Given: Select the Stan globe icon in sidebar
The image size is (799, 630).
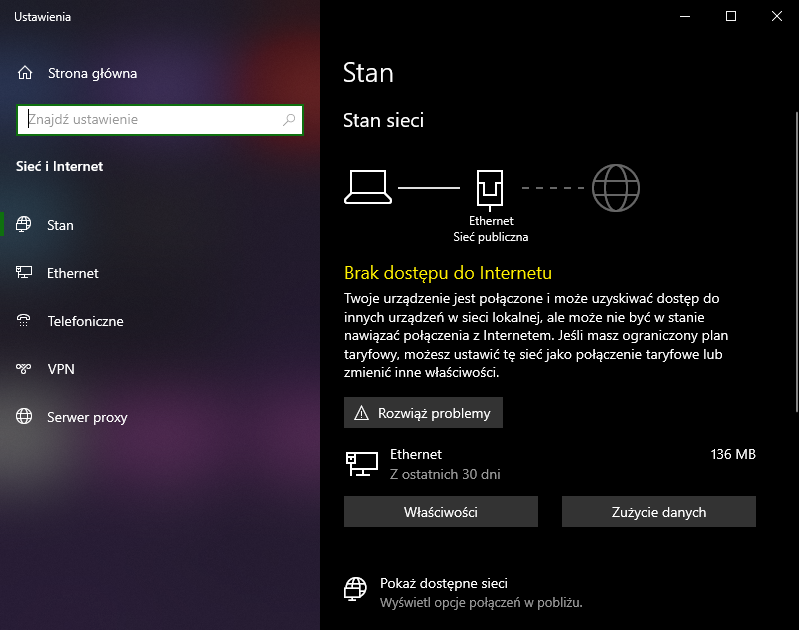Looking at the screenshot, I should pyautogui.click(x=23, y=224).
